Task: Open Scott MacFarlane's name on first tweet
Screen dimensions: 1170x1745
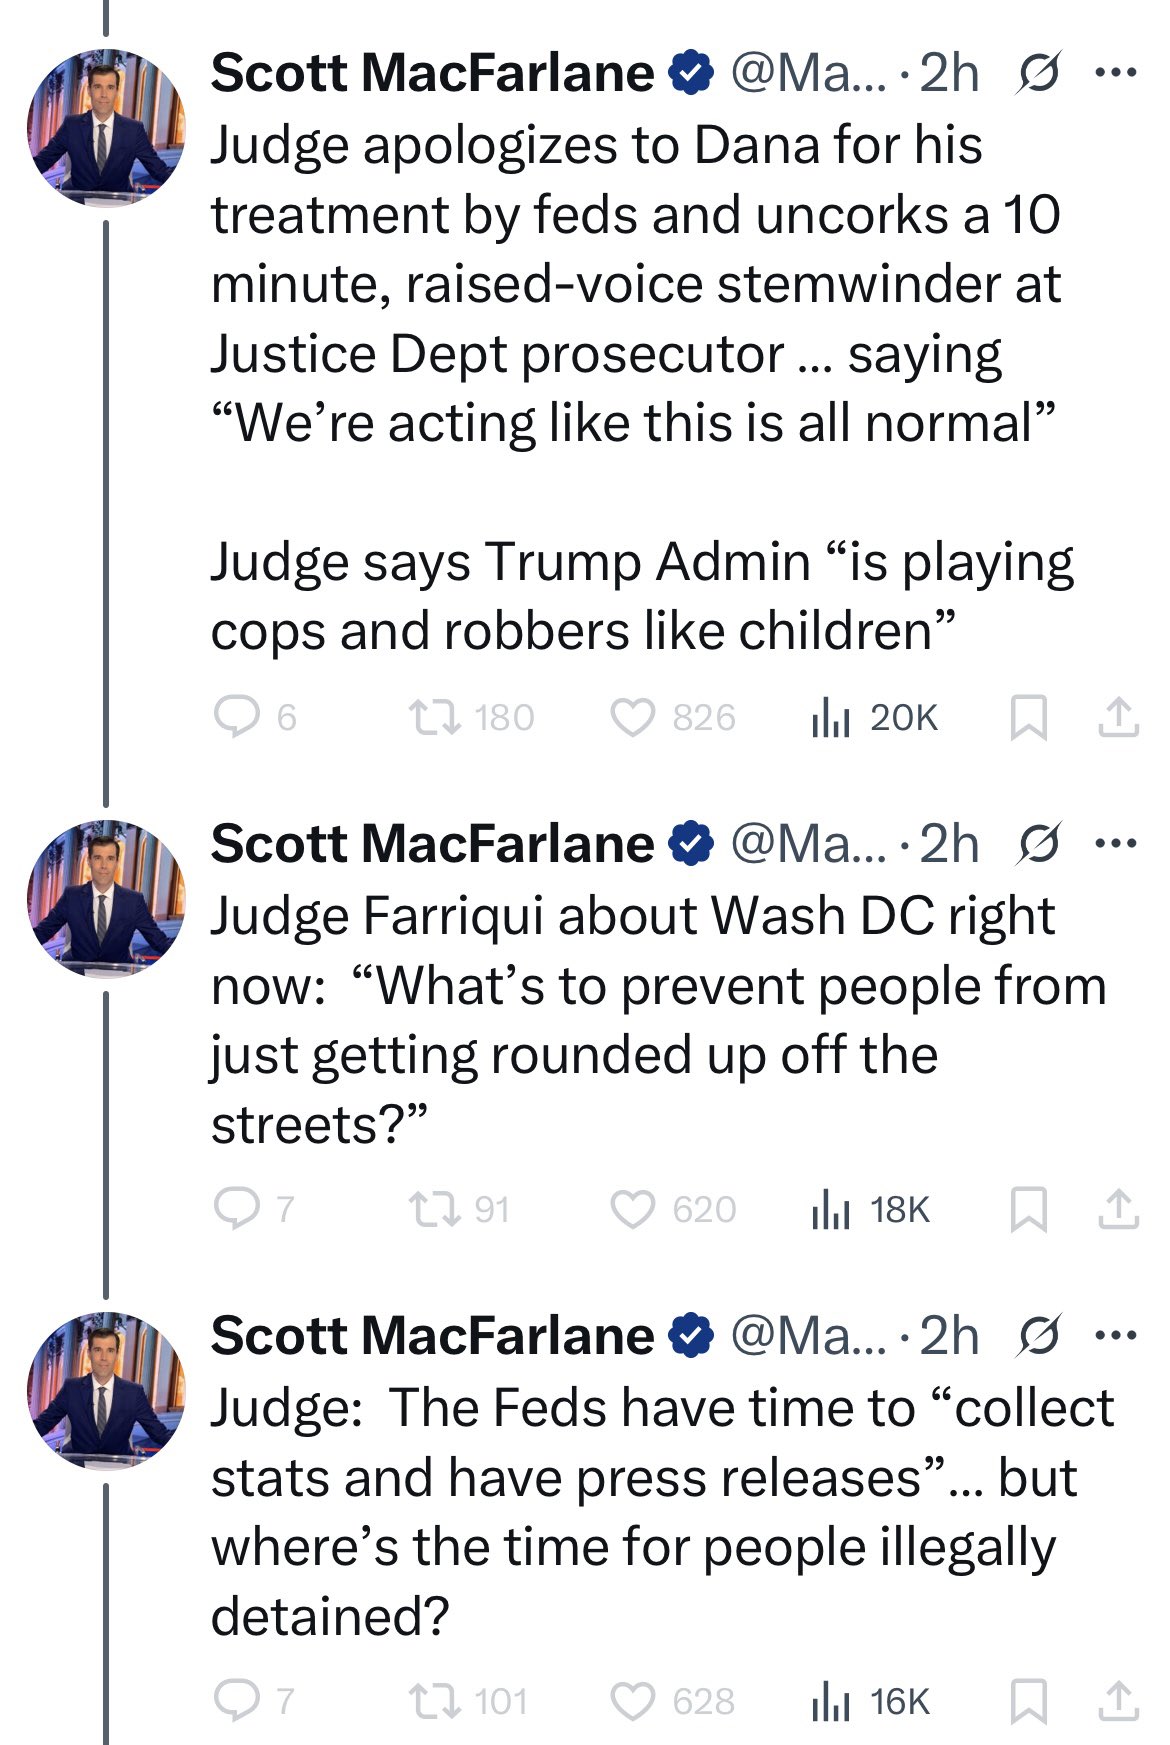Action: 432,73
